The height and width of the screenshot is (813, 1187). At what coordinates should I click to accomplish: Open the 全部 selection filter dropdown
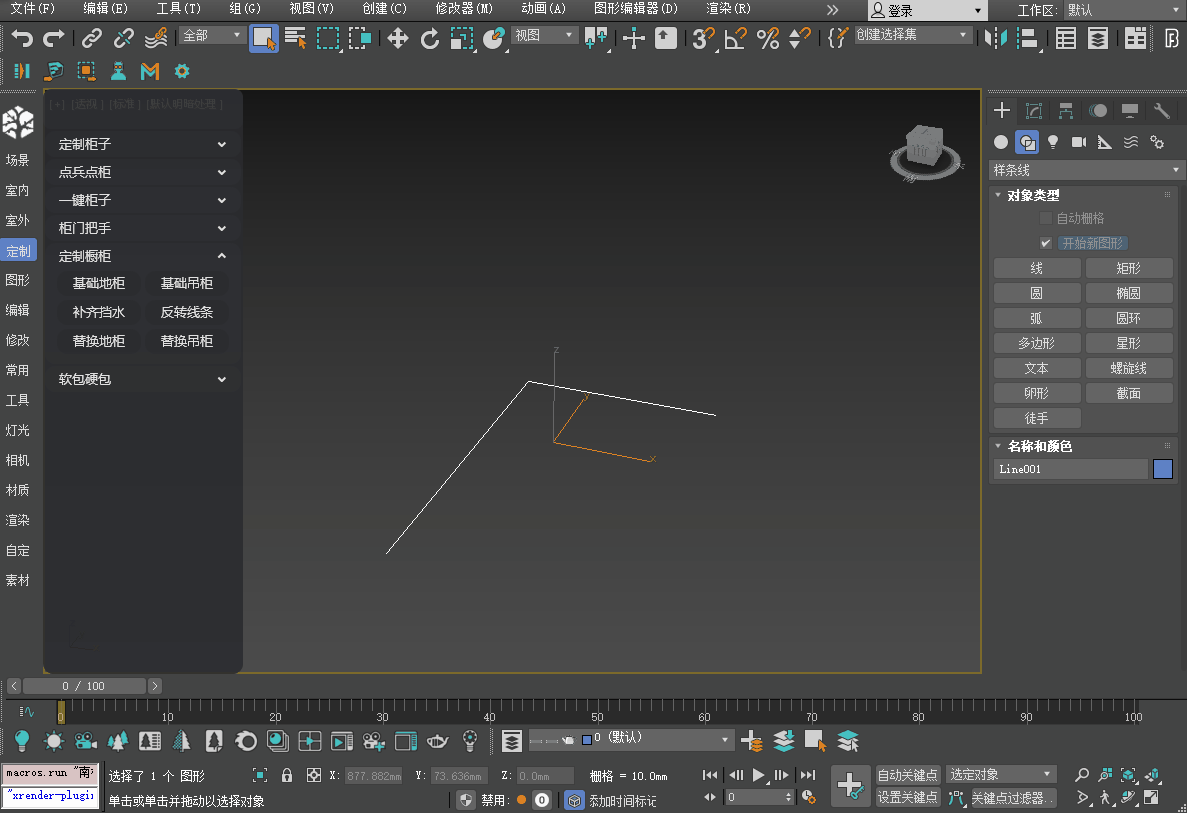click(213, 35)
